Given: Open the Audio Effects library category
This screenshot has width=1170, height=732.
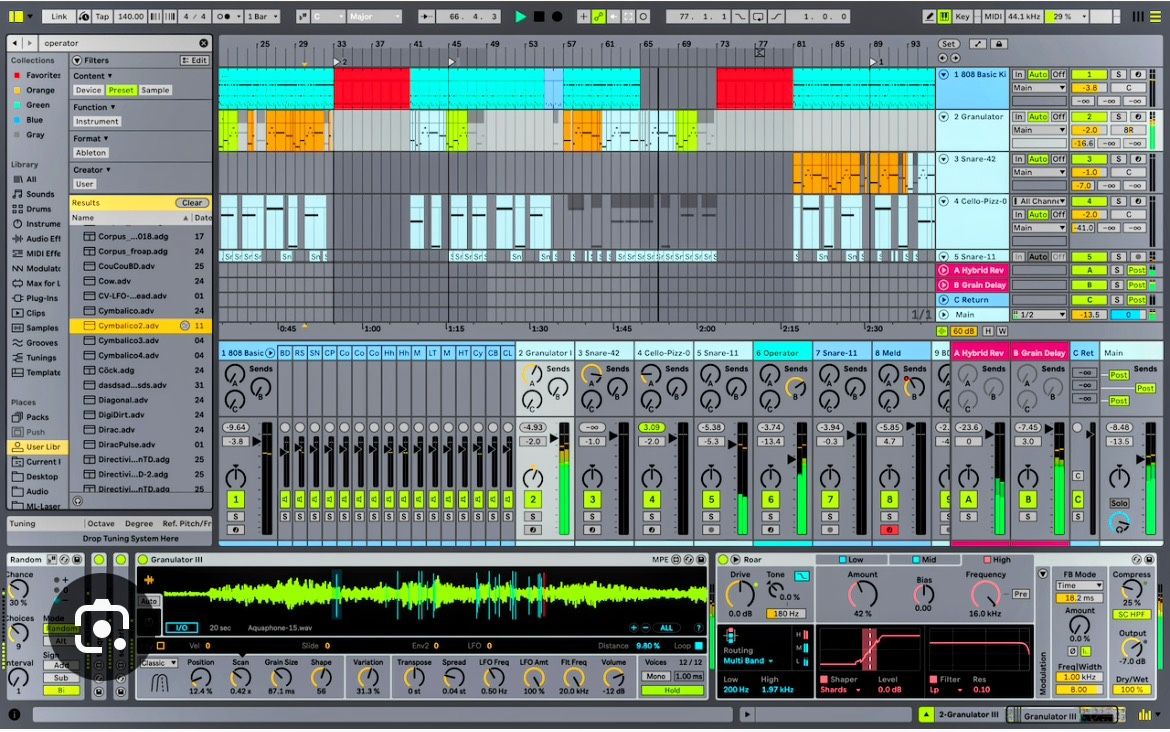Looking at the screenshot, I should [x=37, y=239].
